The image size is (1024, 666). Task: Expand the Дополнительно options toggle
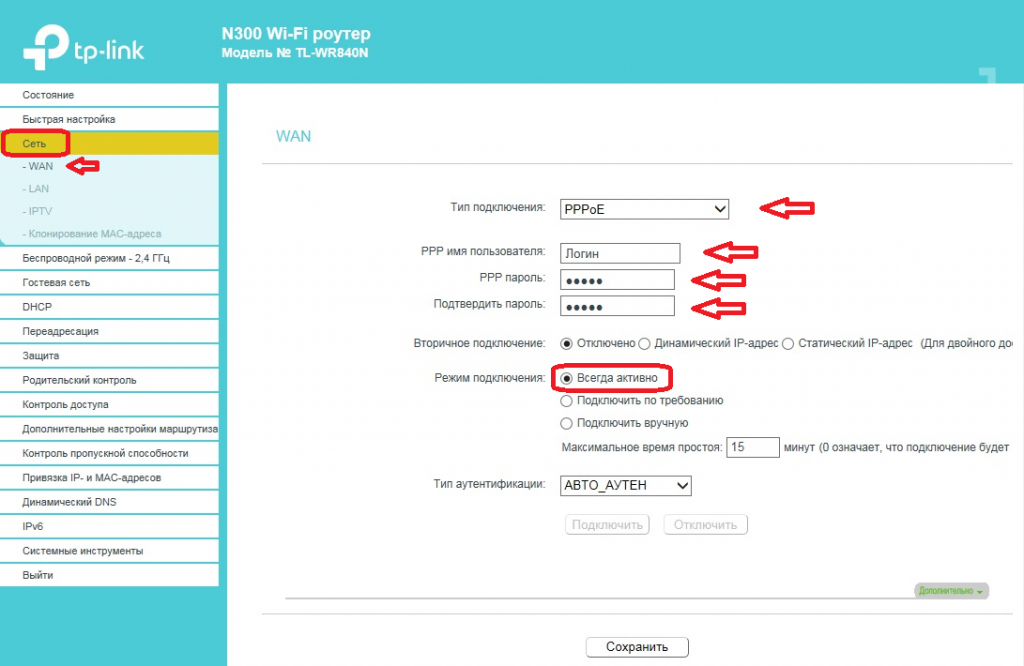(951, 591)
